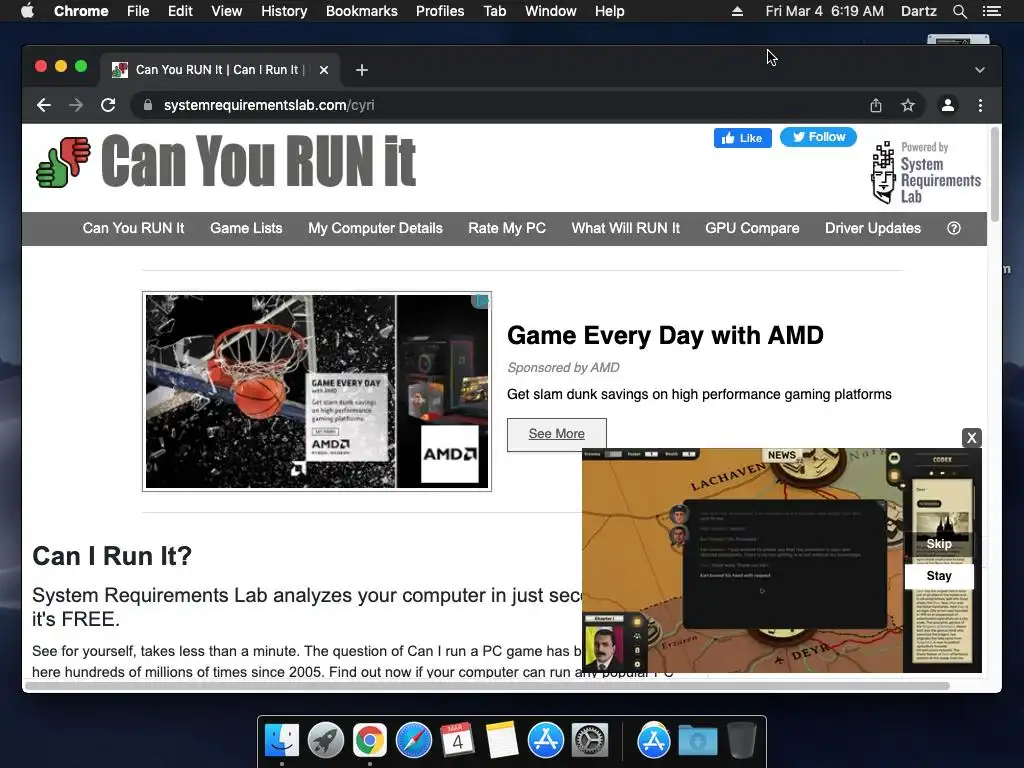1024x768 pixels.
Task: Bookmark this page with the star icon
Action: [x=908, y=105]
